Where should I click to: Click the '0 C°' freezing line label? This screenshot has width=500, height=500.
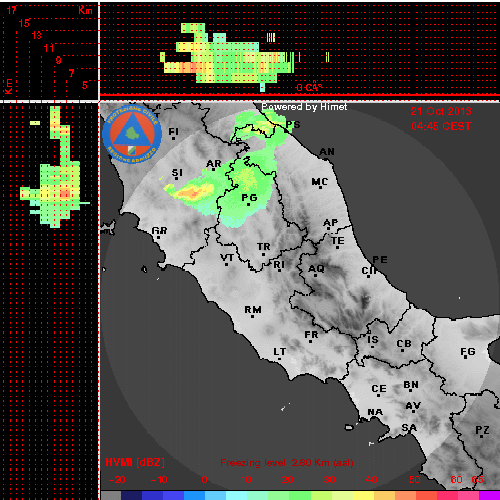(x=309, y=87)
